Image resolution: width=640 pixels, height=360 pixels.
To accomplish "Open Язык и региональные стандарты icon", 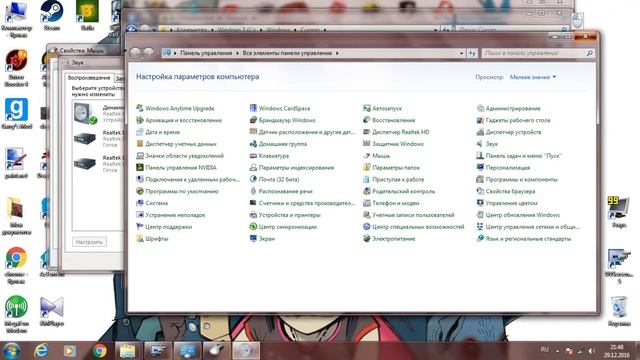I will tap(480, 238).
